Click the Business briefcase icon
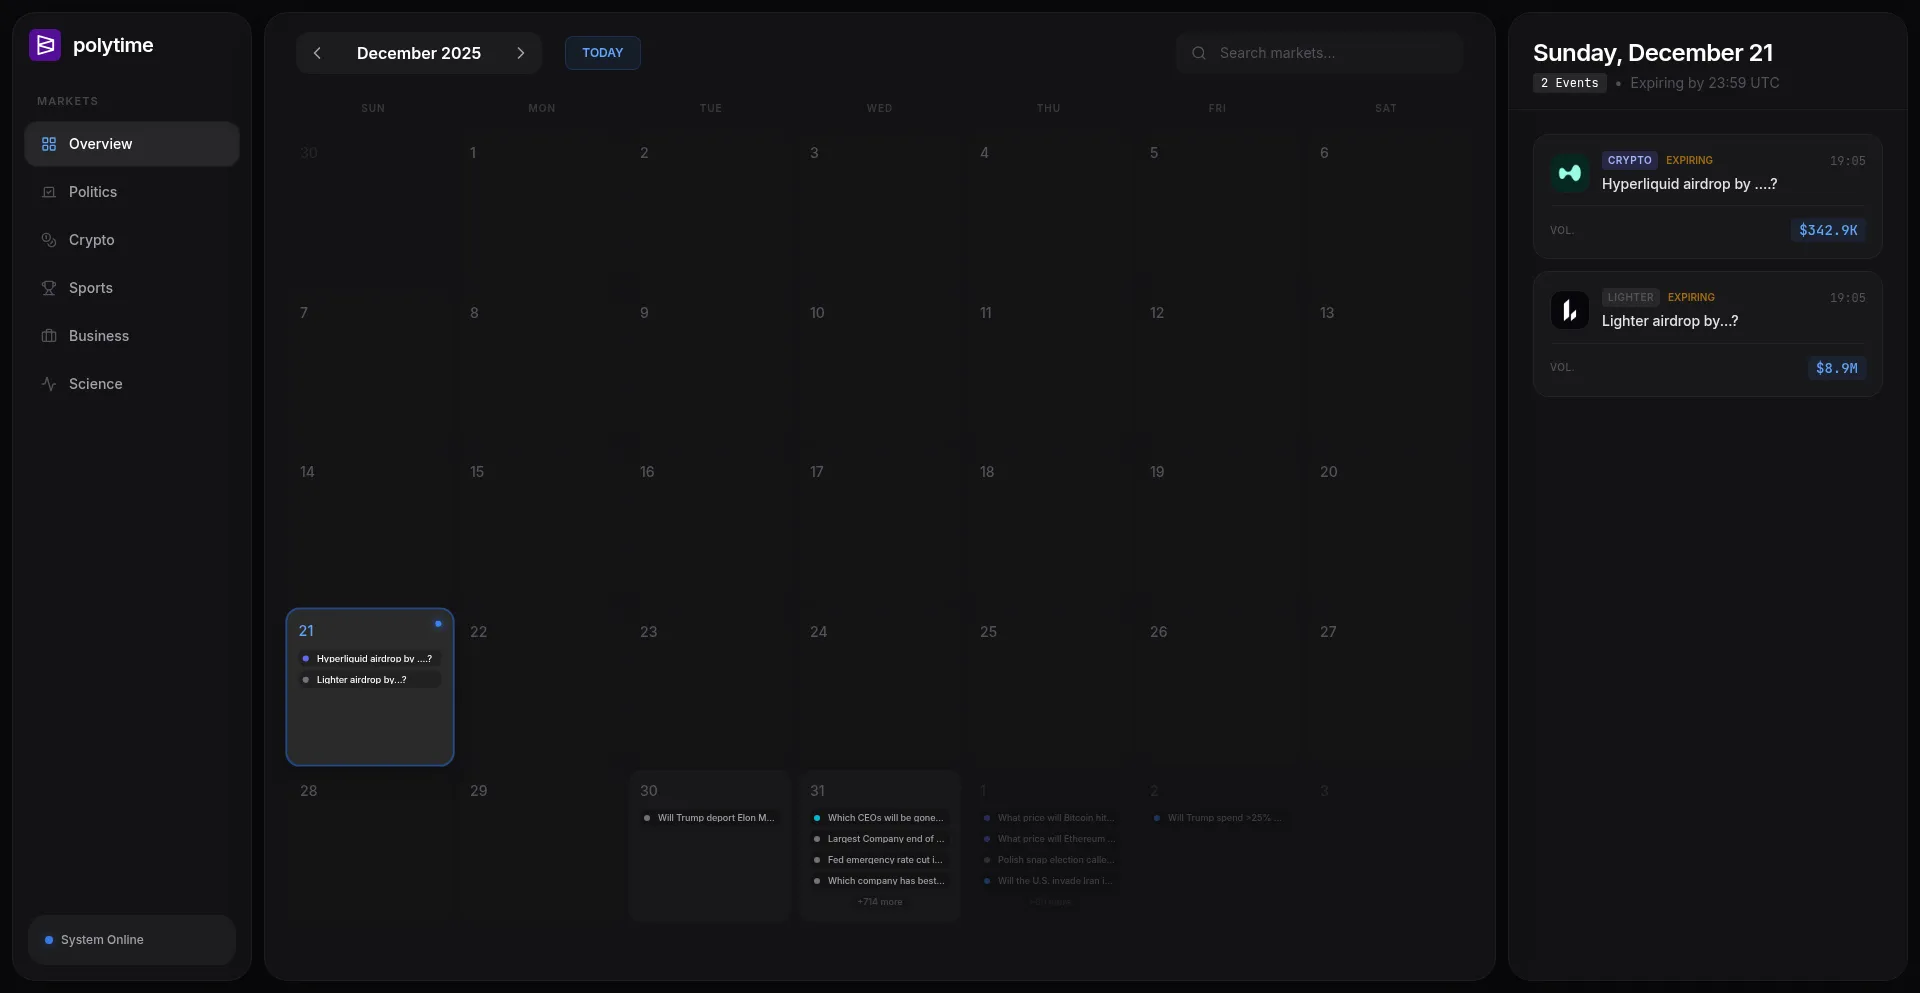Viewport: 1920px width, 993px height. click(x=49, y=336)
